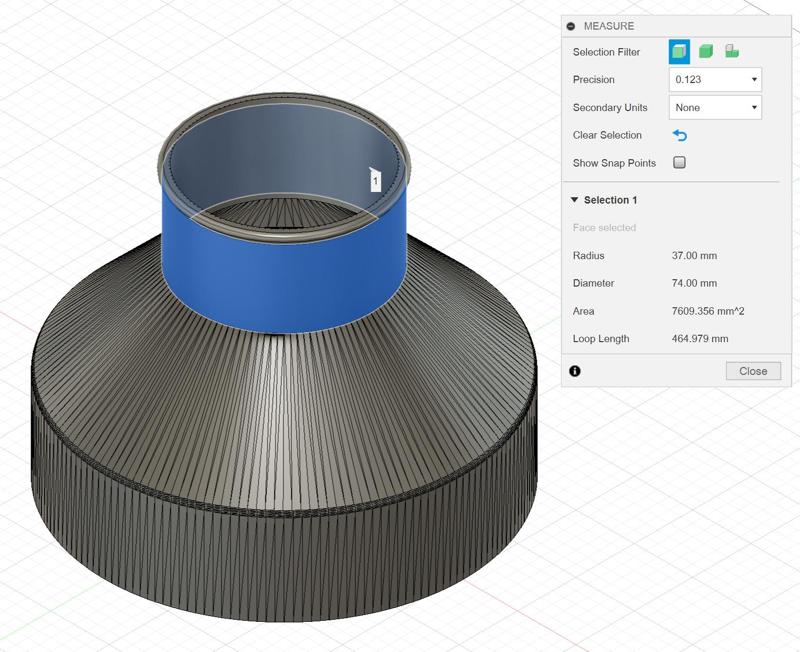Click the Loop Length value 464.979 mm

pyautogui.click(x=699, y=339)
